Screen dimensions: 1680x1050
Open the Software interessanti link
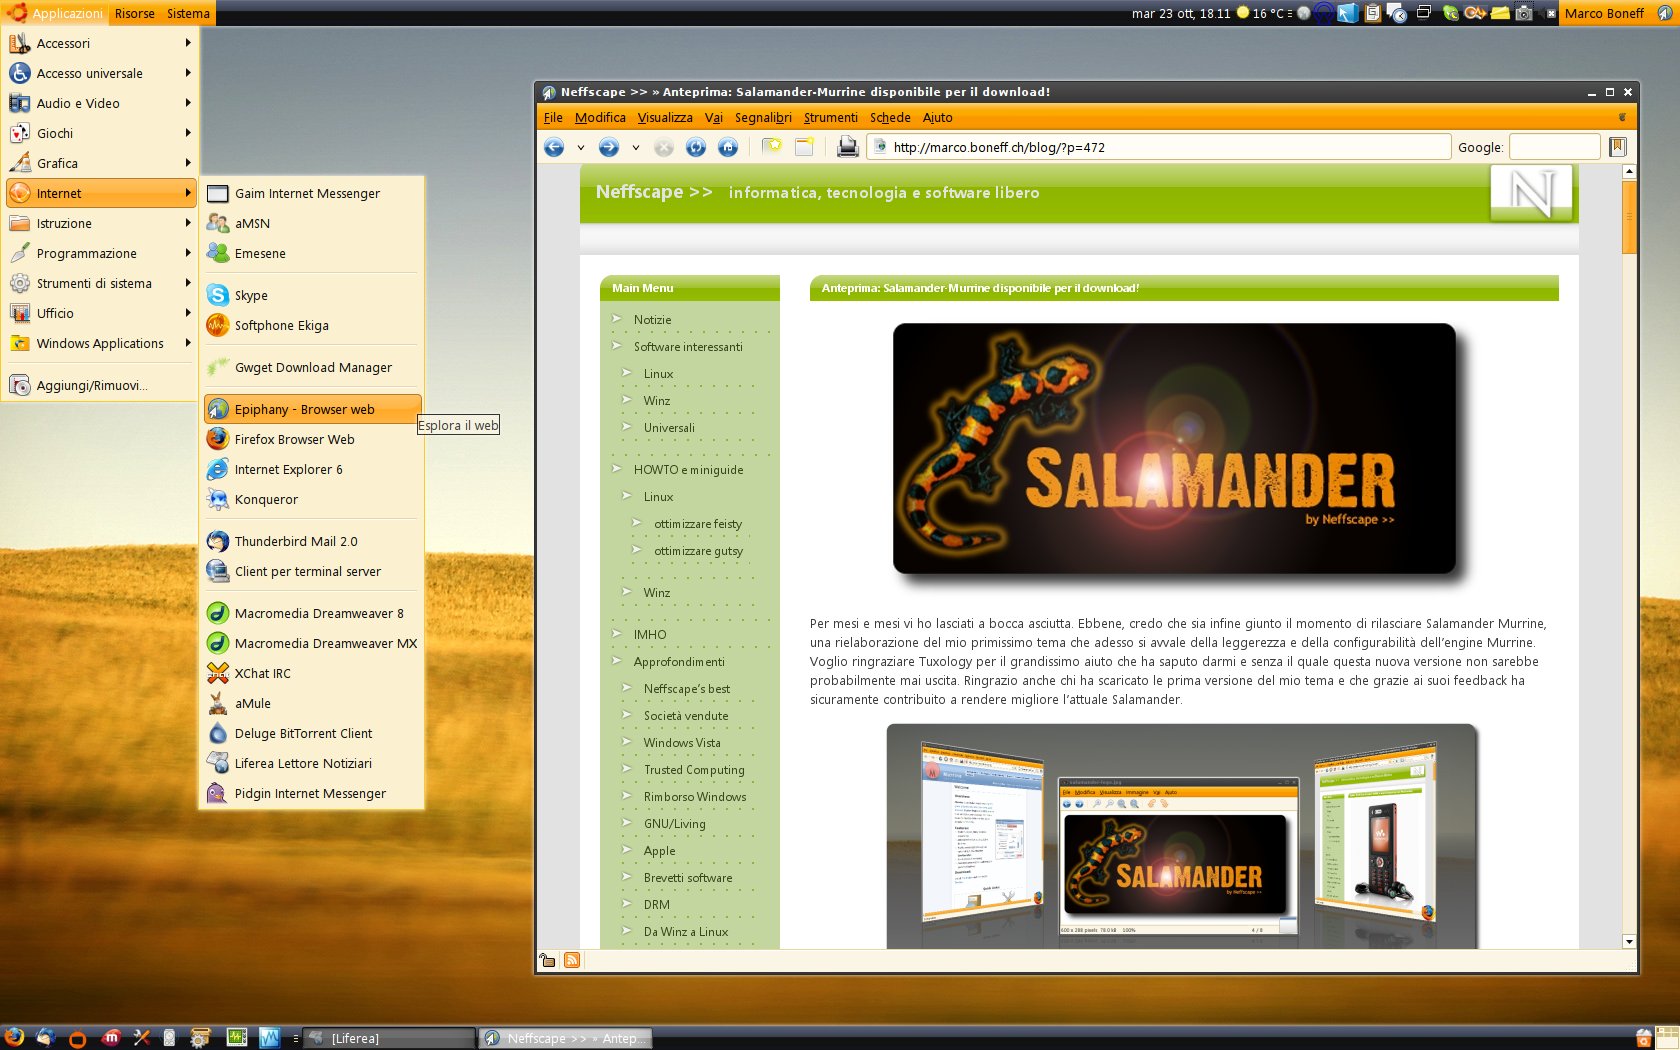click(x=688, y=347)
